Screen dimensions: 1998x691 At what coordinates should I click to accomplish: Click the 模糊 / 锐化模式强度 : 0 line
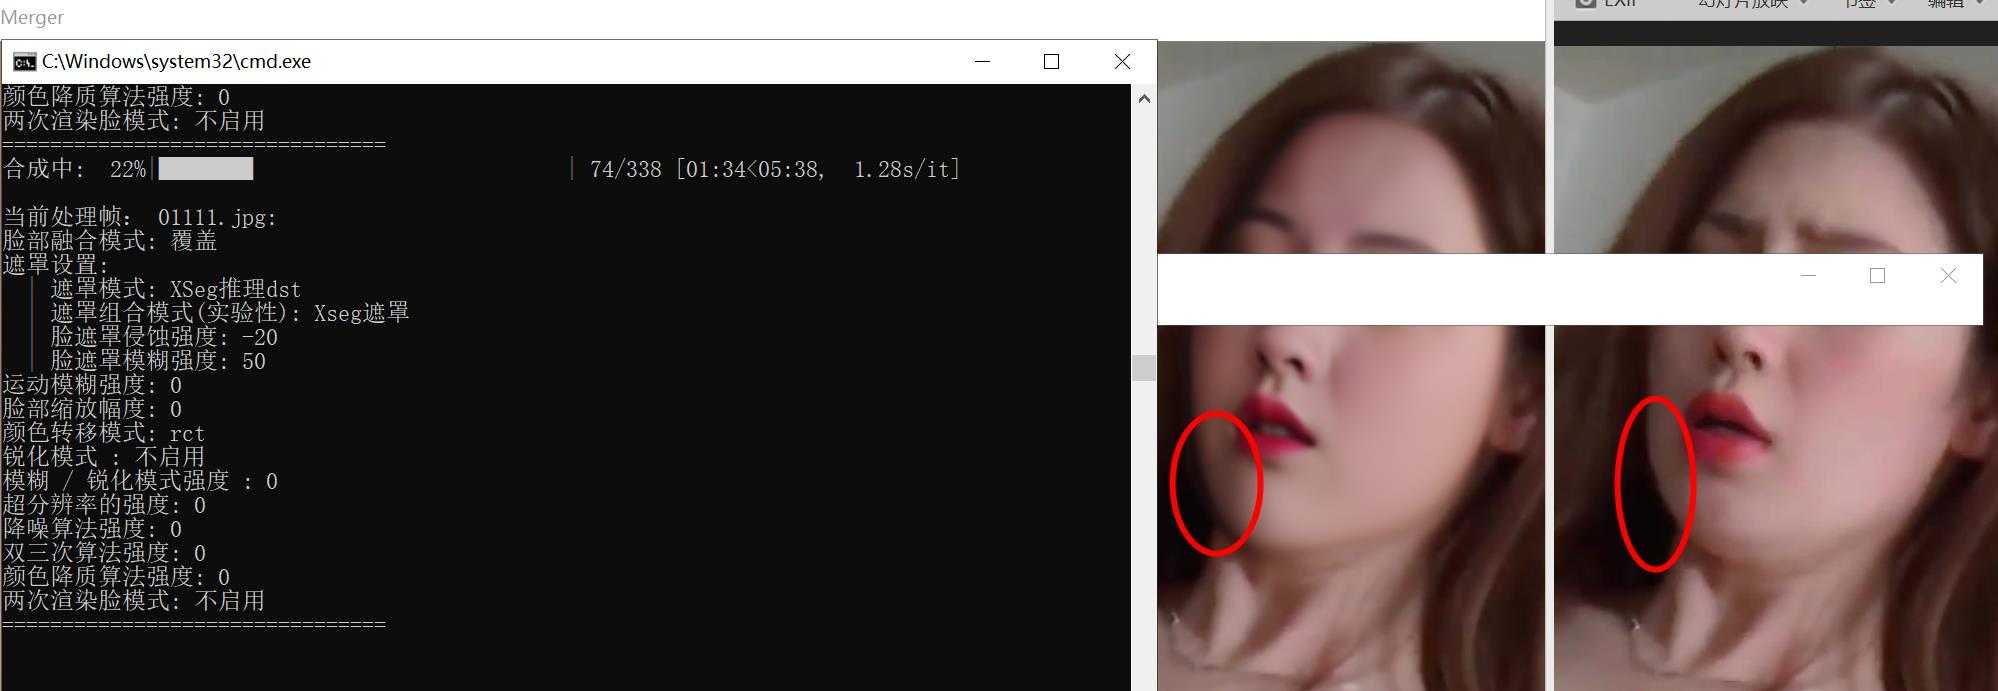[x=140, y=481]
